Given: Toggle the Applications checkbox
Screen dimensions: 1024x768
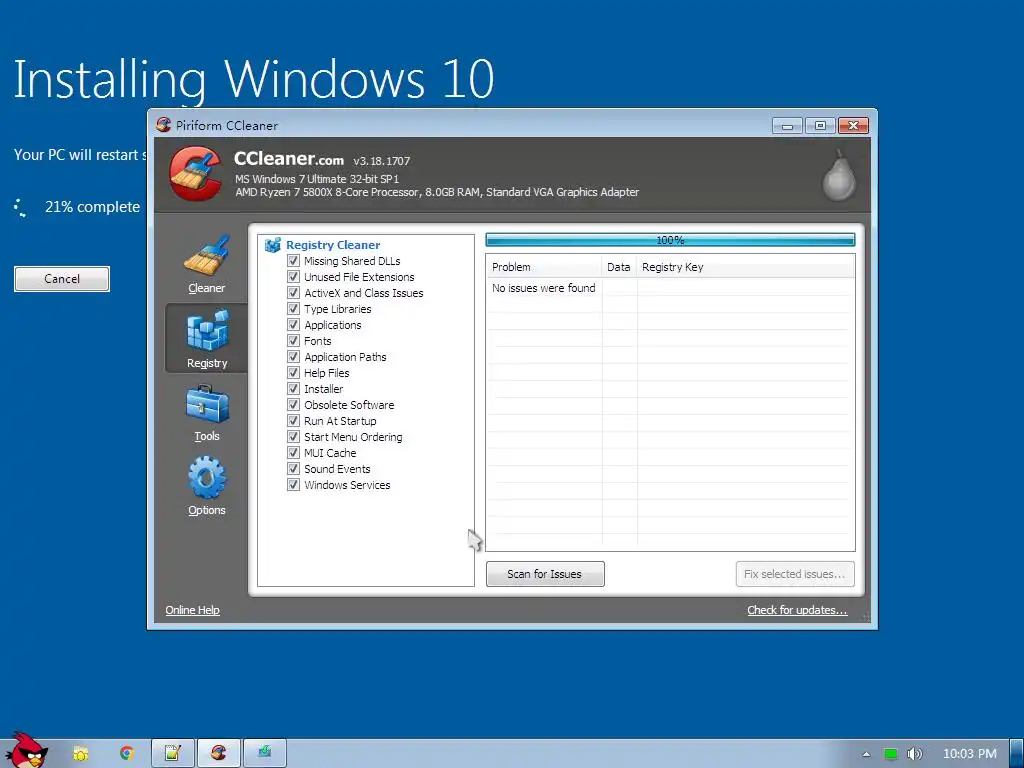Looking at the screenshot, I should pos(293,325).
